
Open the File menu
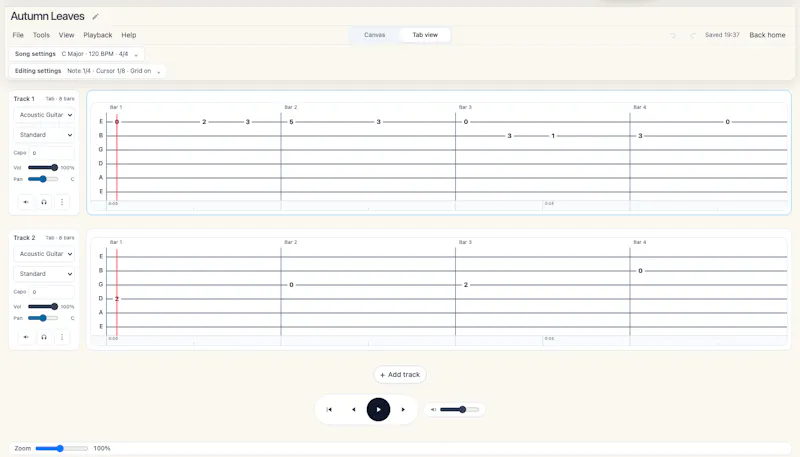click(18, 35)
